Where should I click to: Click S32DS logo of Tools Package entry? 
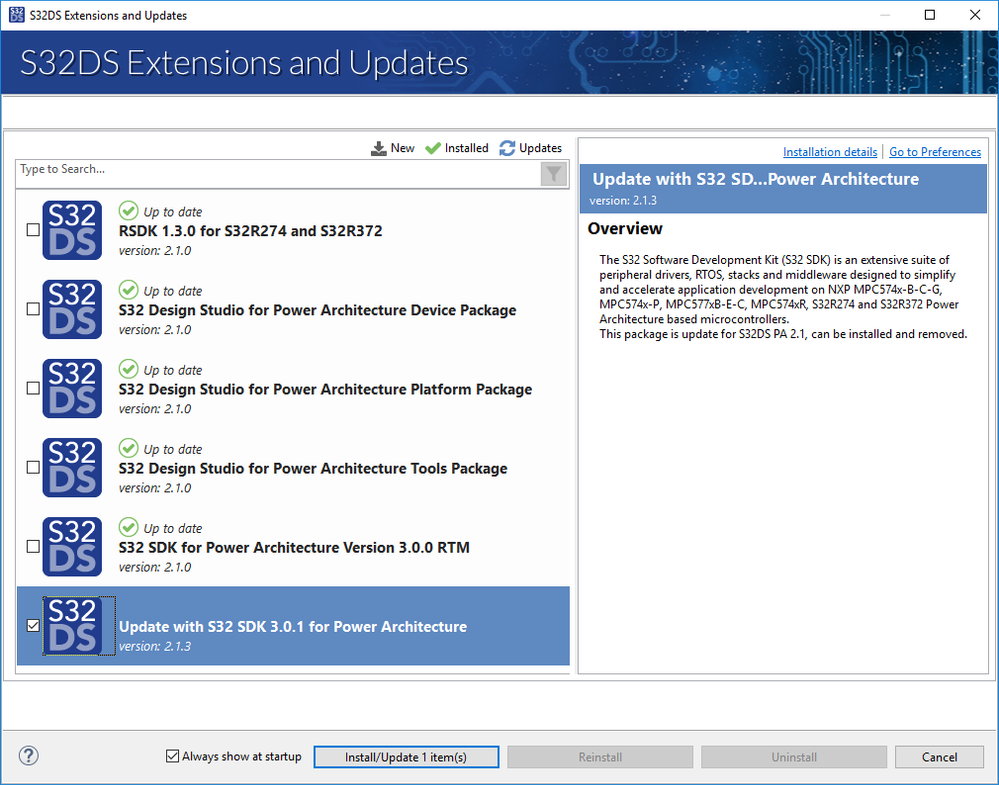72,467
